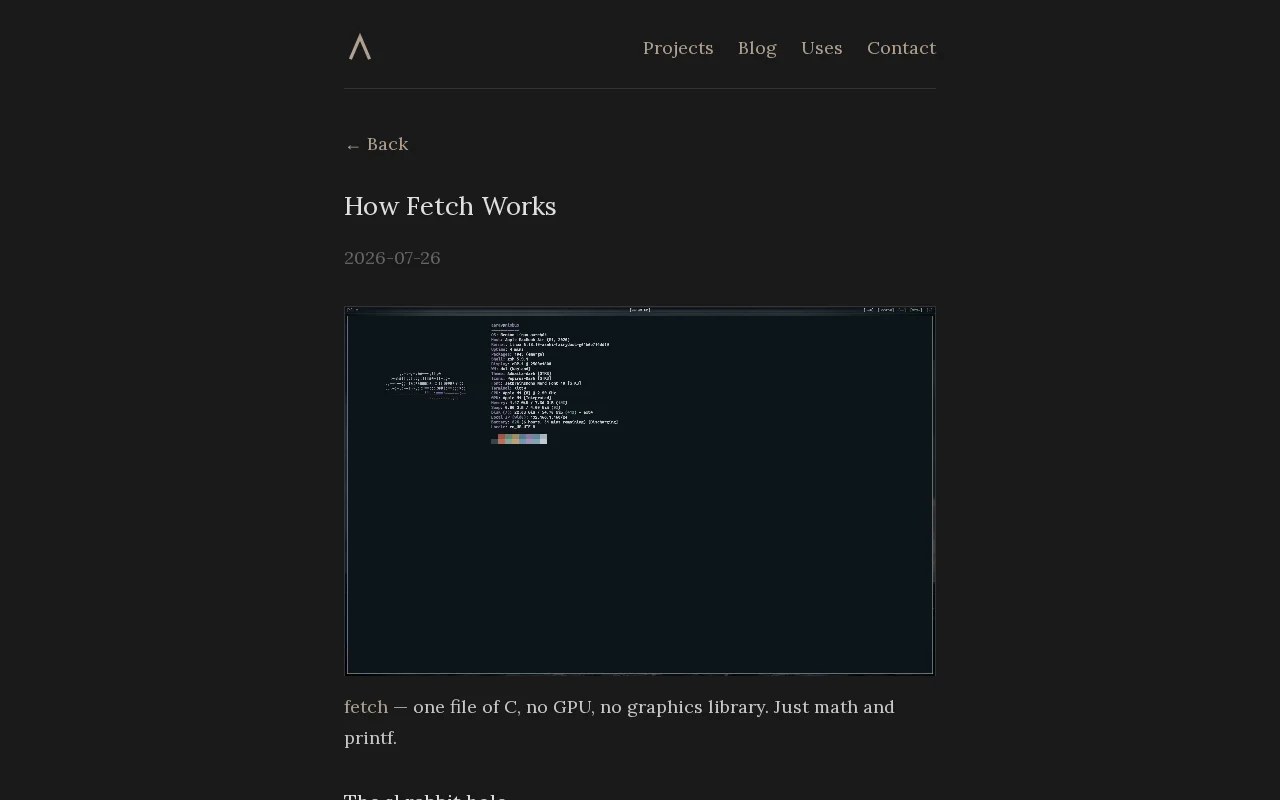Go to the Blog section

point(757,48)
